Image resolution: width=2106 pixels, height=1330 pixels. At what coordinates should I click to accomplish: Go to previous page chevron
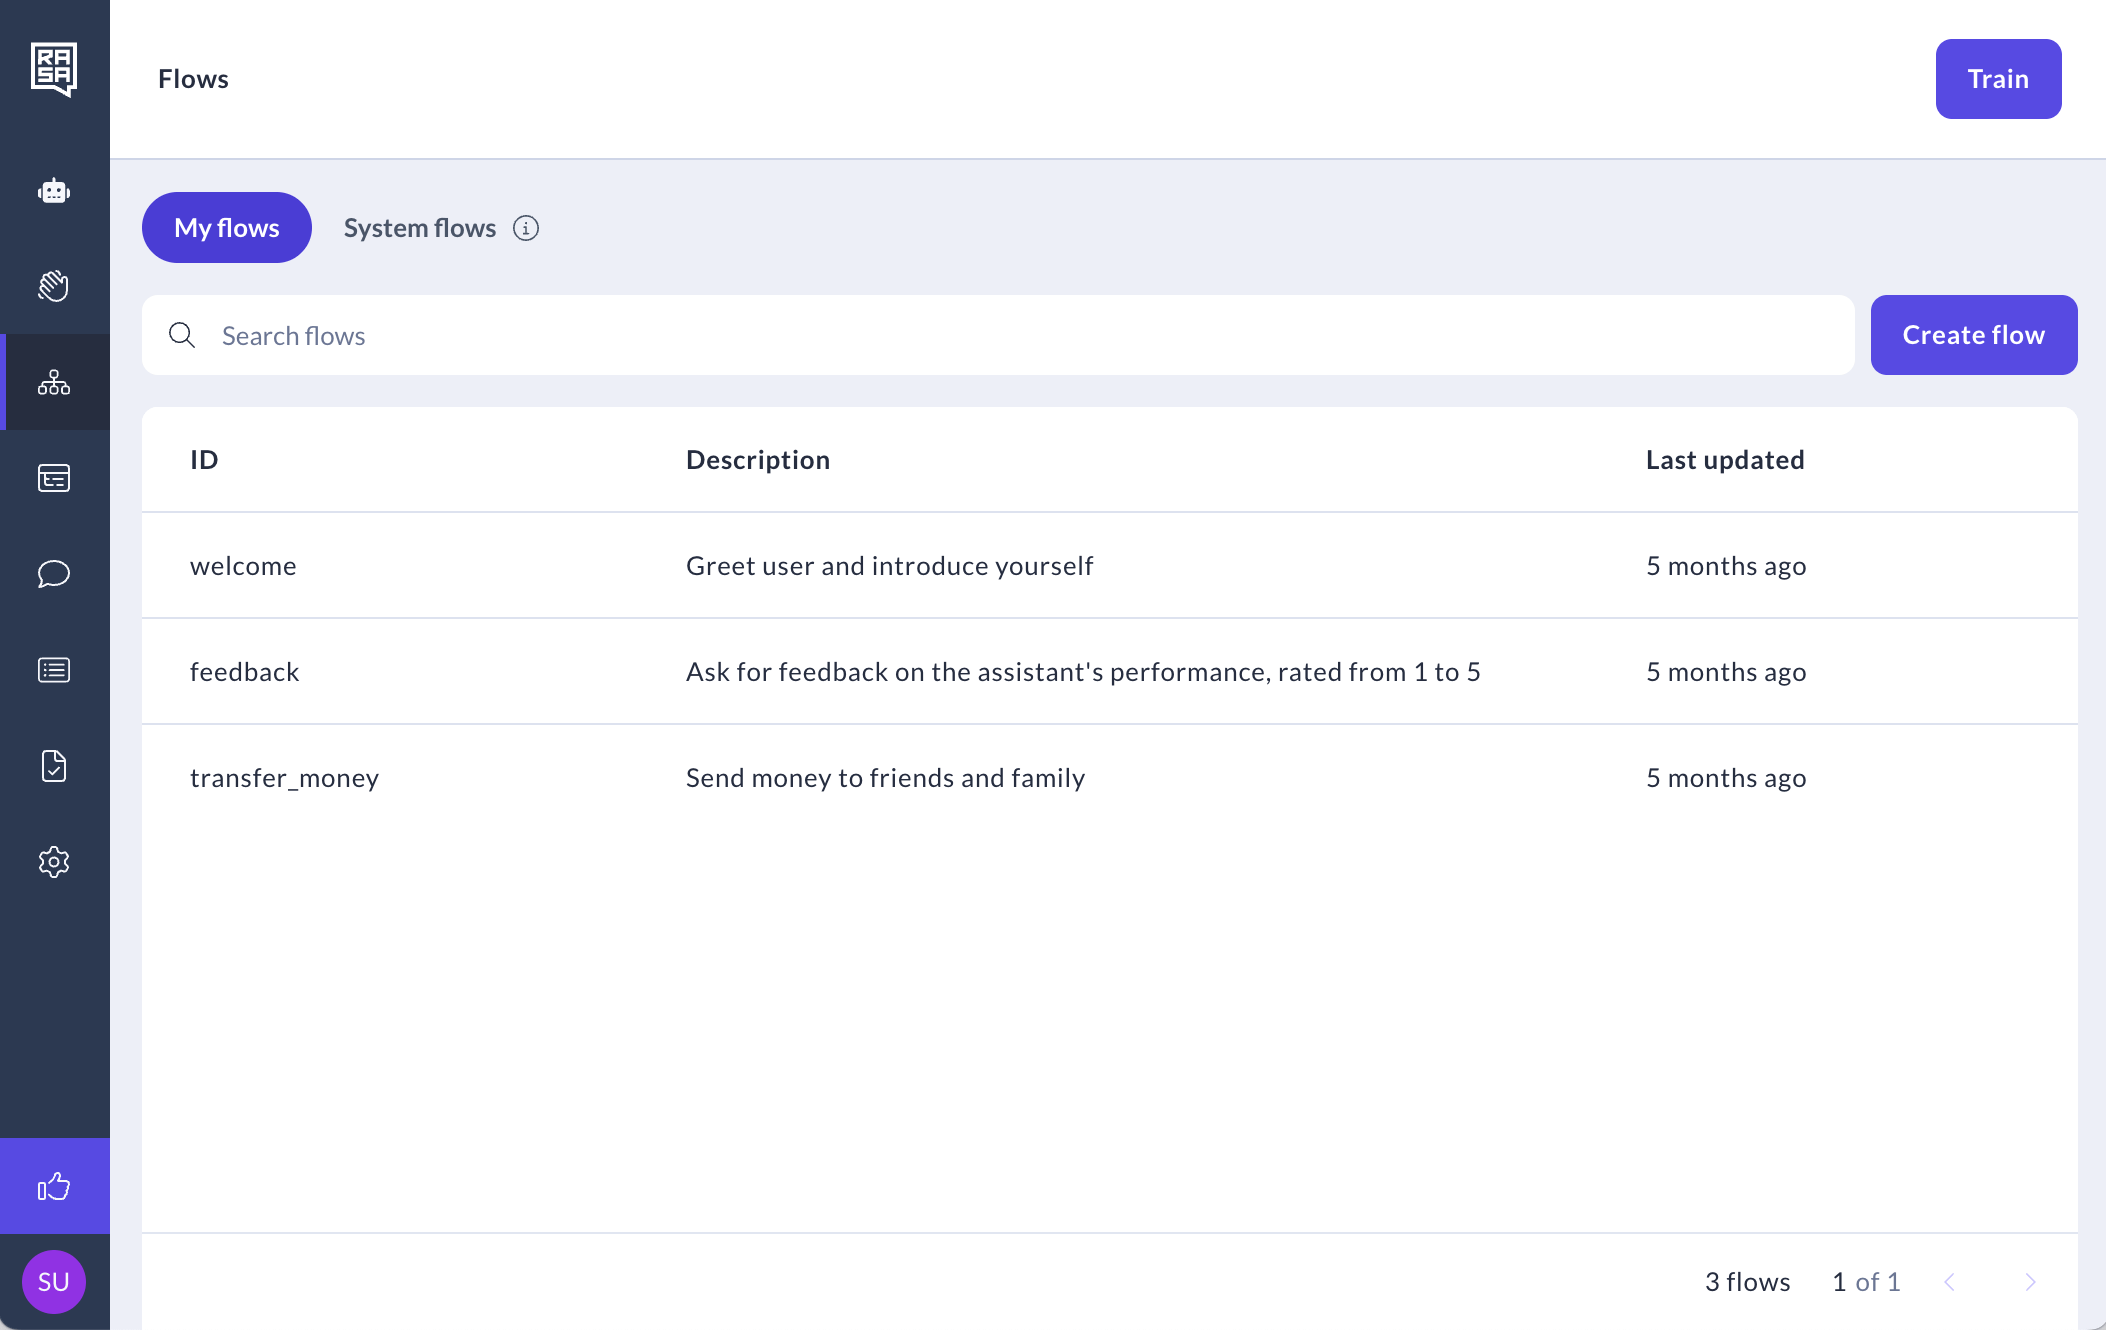(x=1949, y=1282)
